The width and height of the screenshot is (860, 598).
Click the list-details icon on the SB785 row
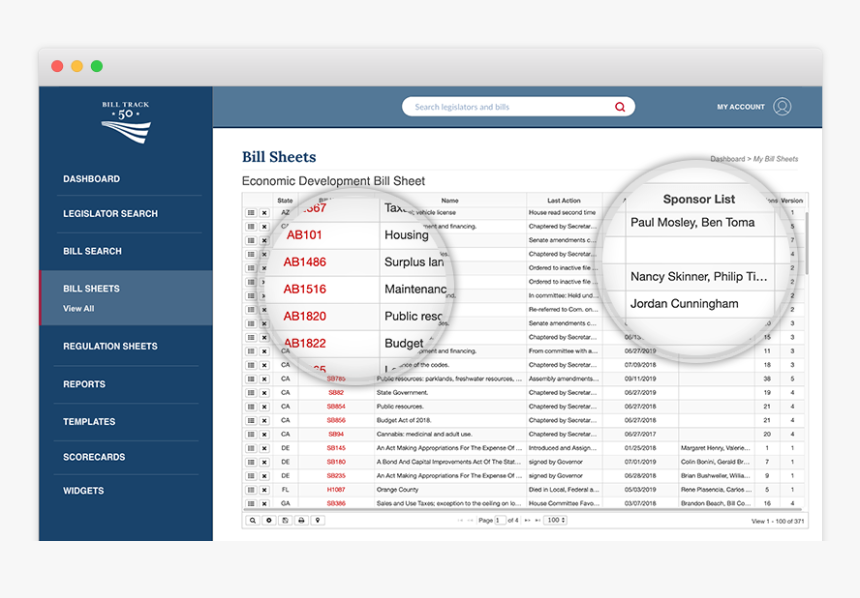[x=251, y=379]
